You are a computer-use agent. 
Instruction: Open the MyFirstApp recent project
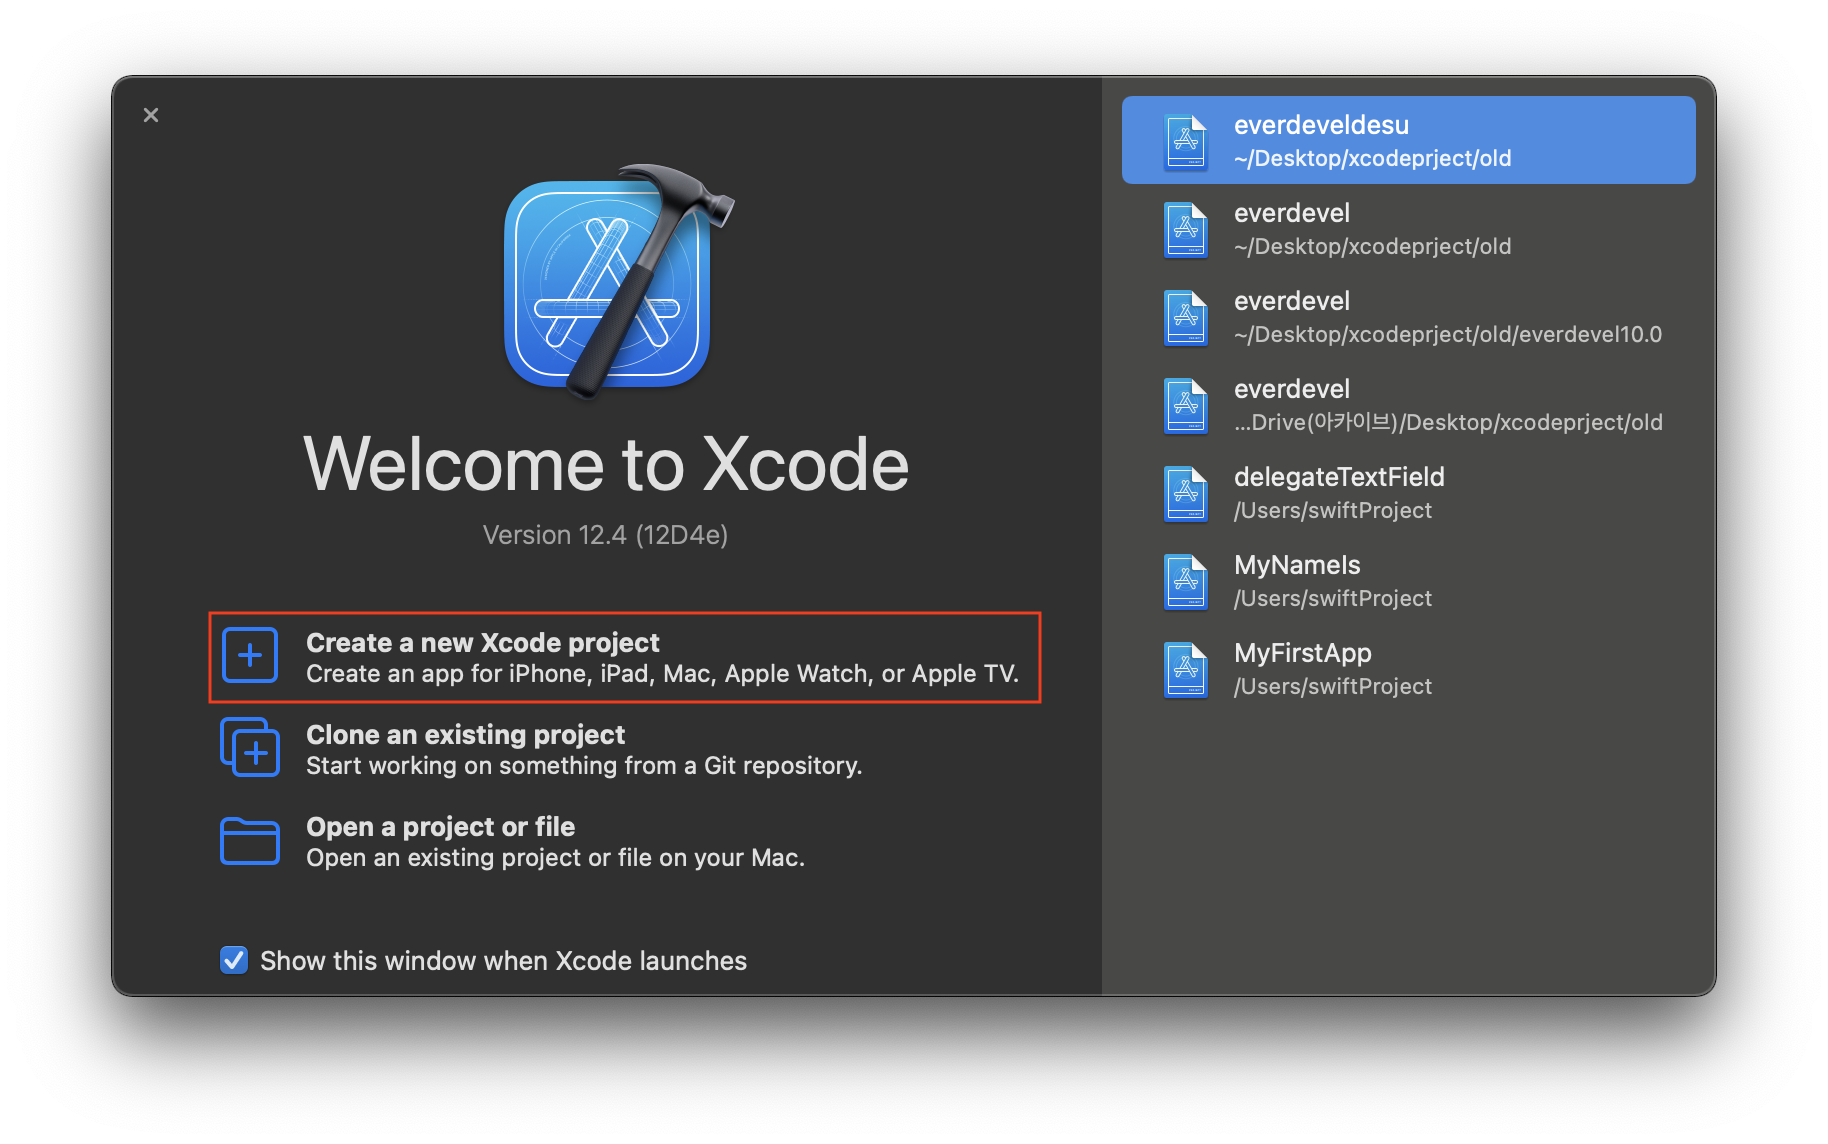tap(1408, 668)
